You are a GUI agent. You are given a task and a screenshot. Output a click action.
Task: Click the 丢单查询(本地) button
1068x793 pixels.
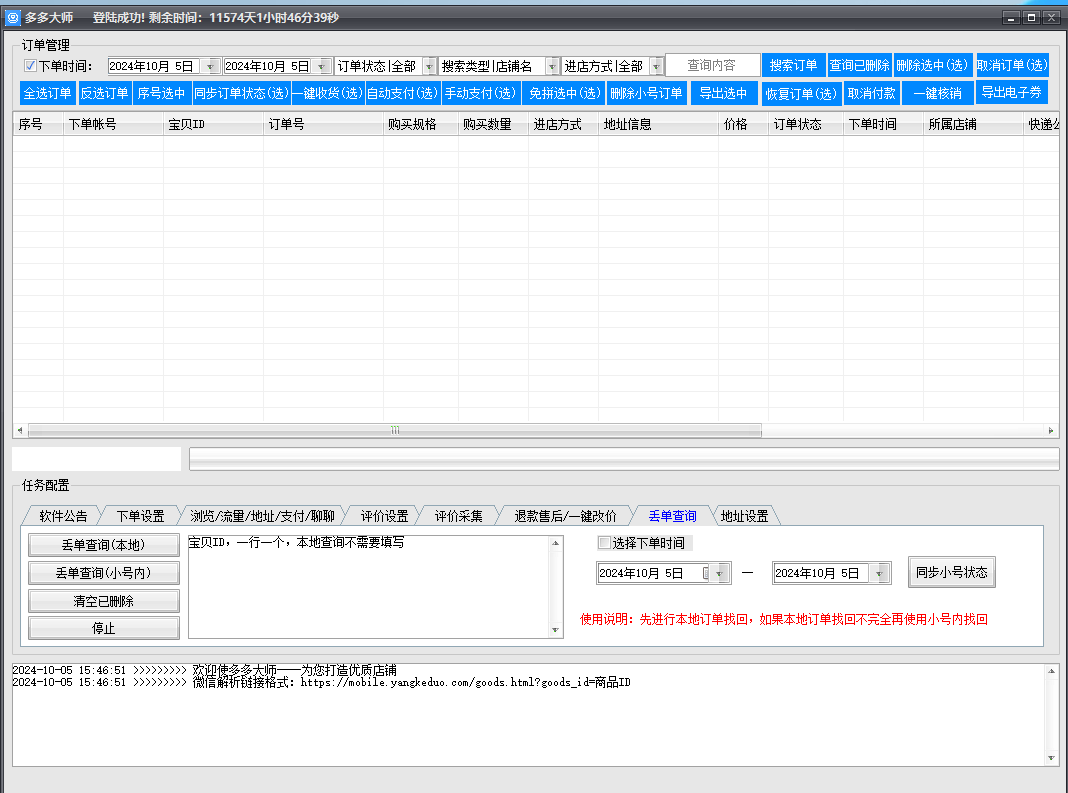(104, 545)
